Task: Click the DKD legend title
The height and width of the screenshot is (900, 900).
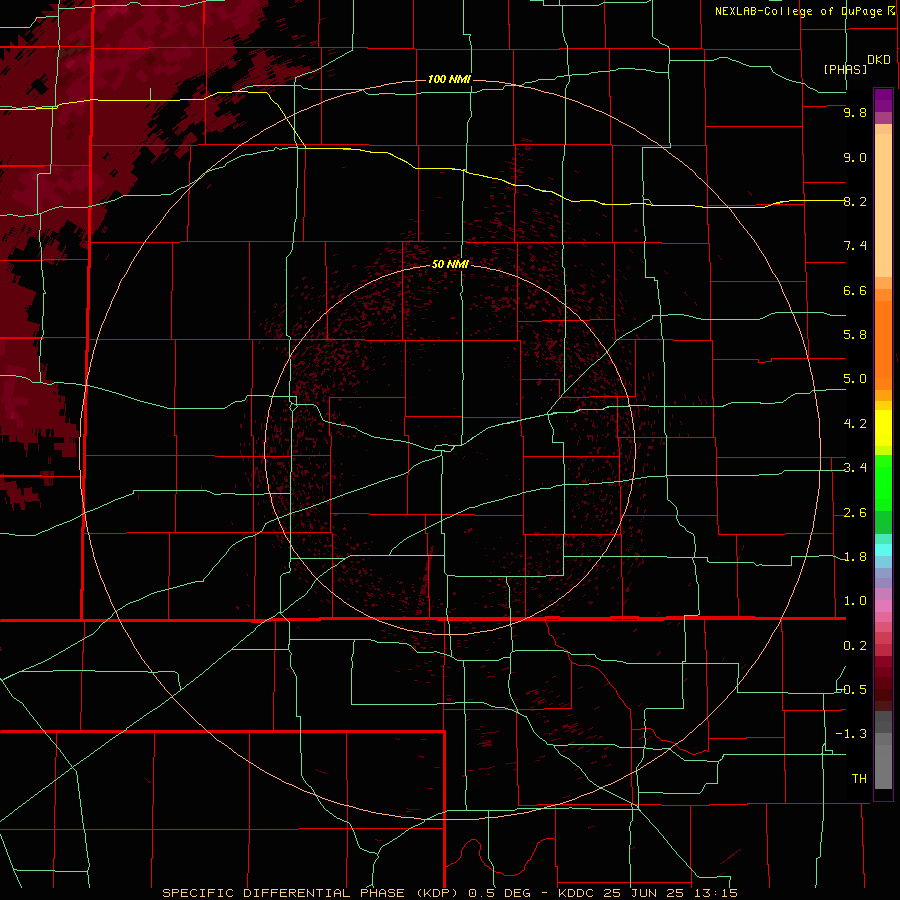Action: pos(878,60)
